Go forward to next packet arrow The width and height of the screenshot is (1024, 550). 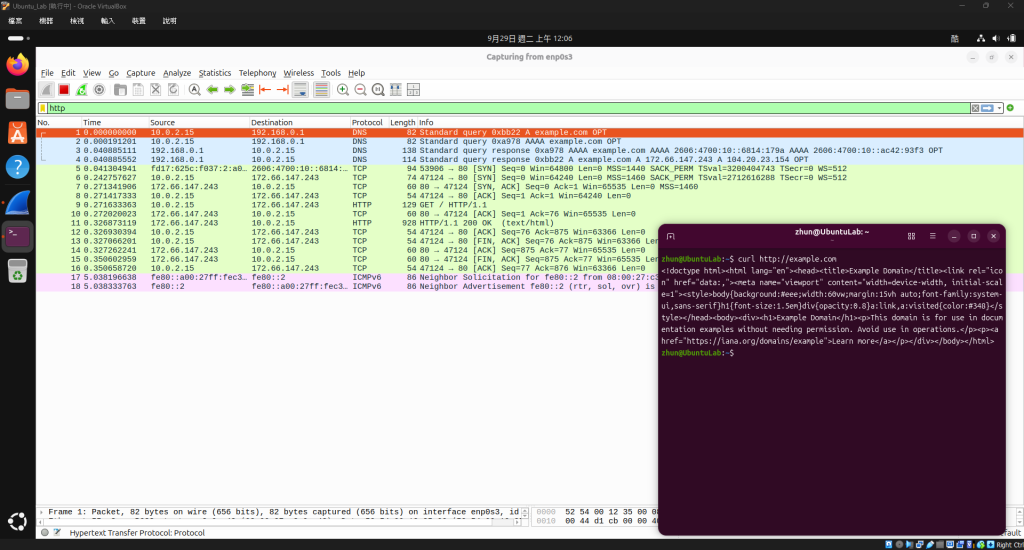[230, 89]
